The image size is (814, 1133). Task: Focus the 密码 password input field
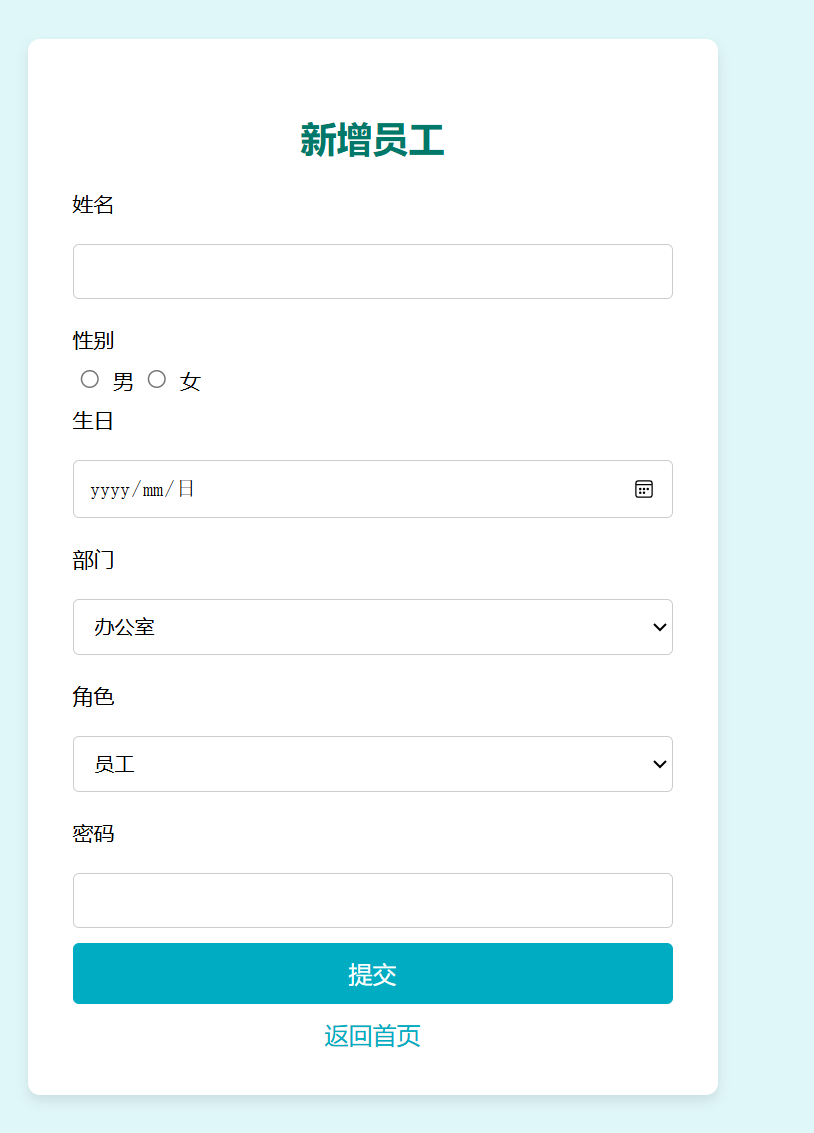click(x=372, y=900)
